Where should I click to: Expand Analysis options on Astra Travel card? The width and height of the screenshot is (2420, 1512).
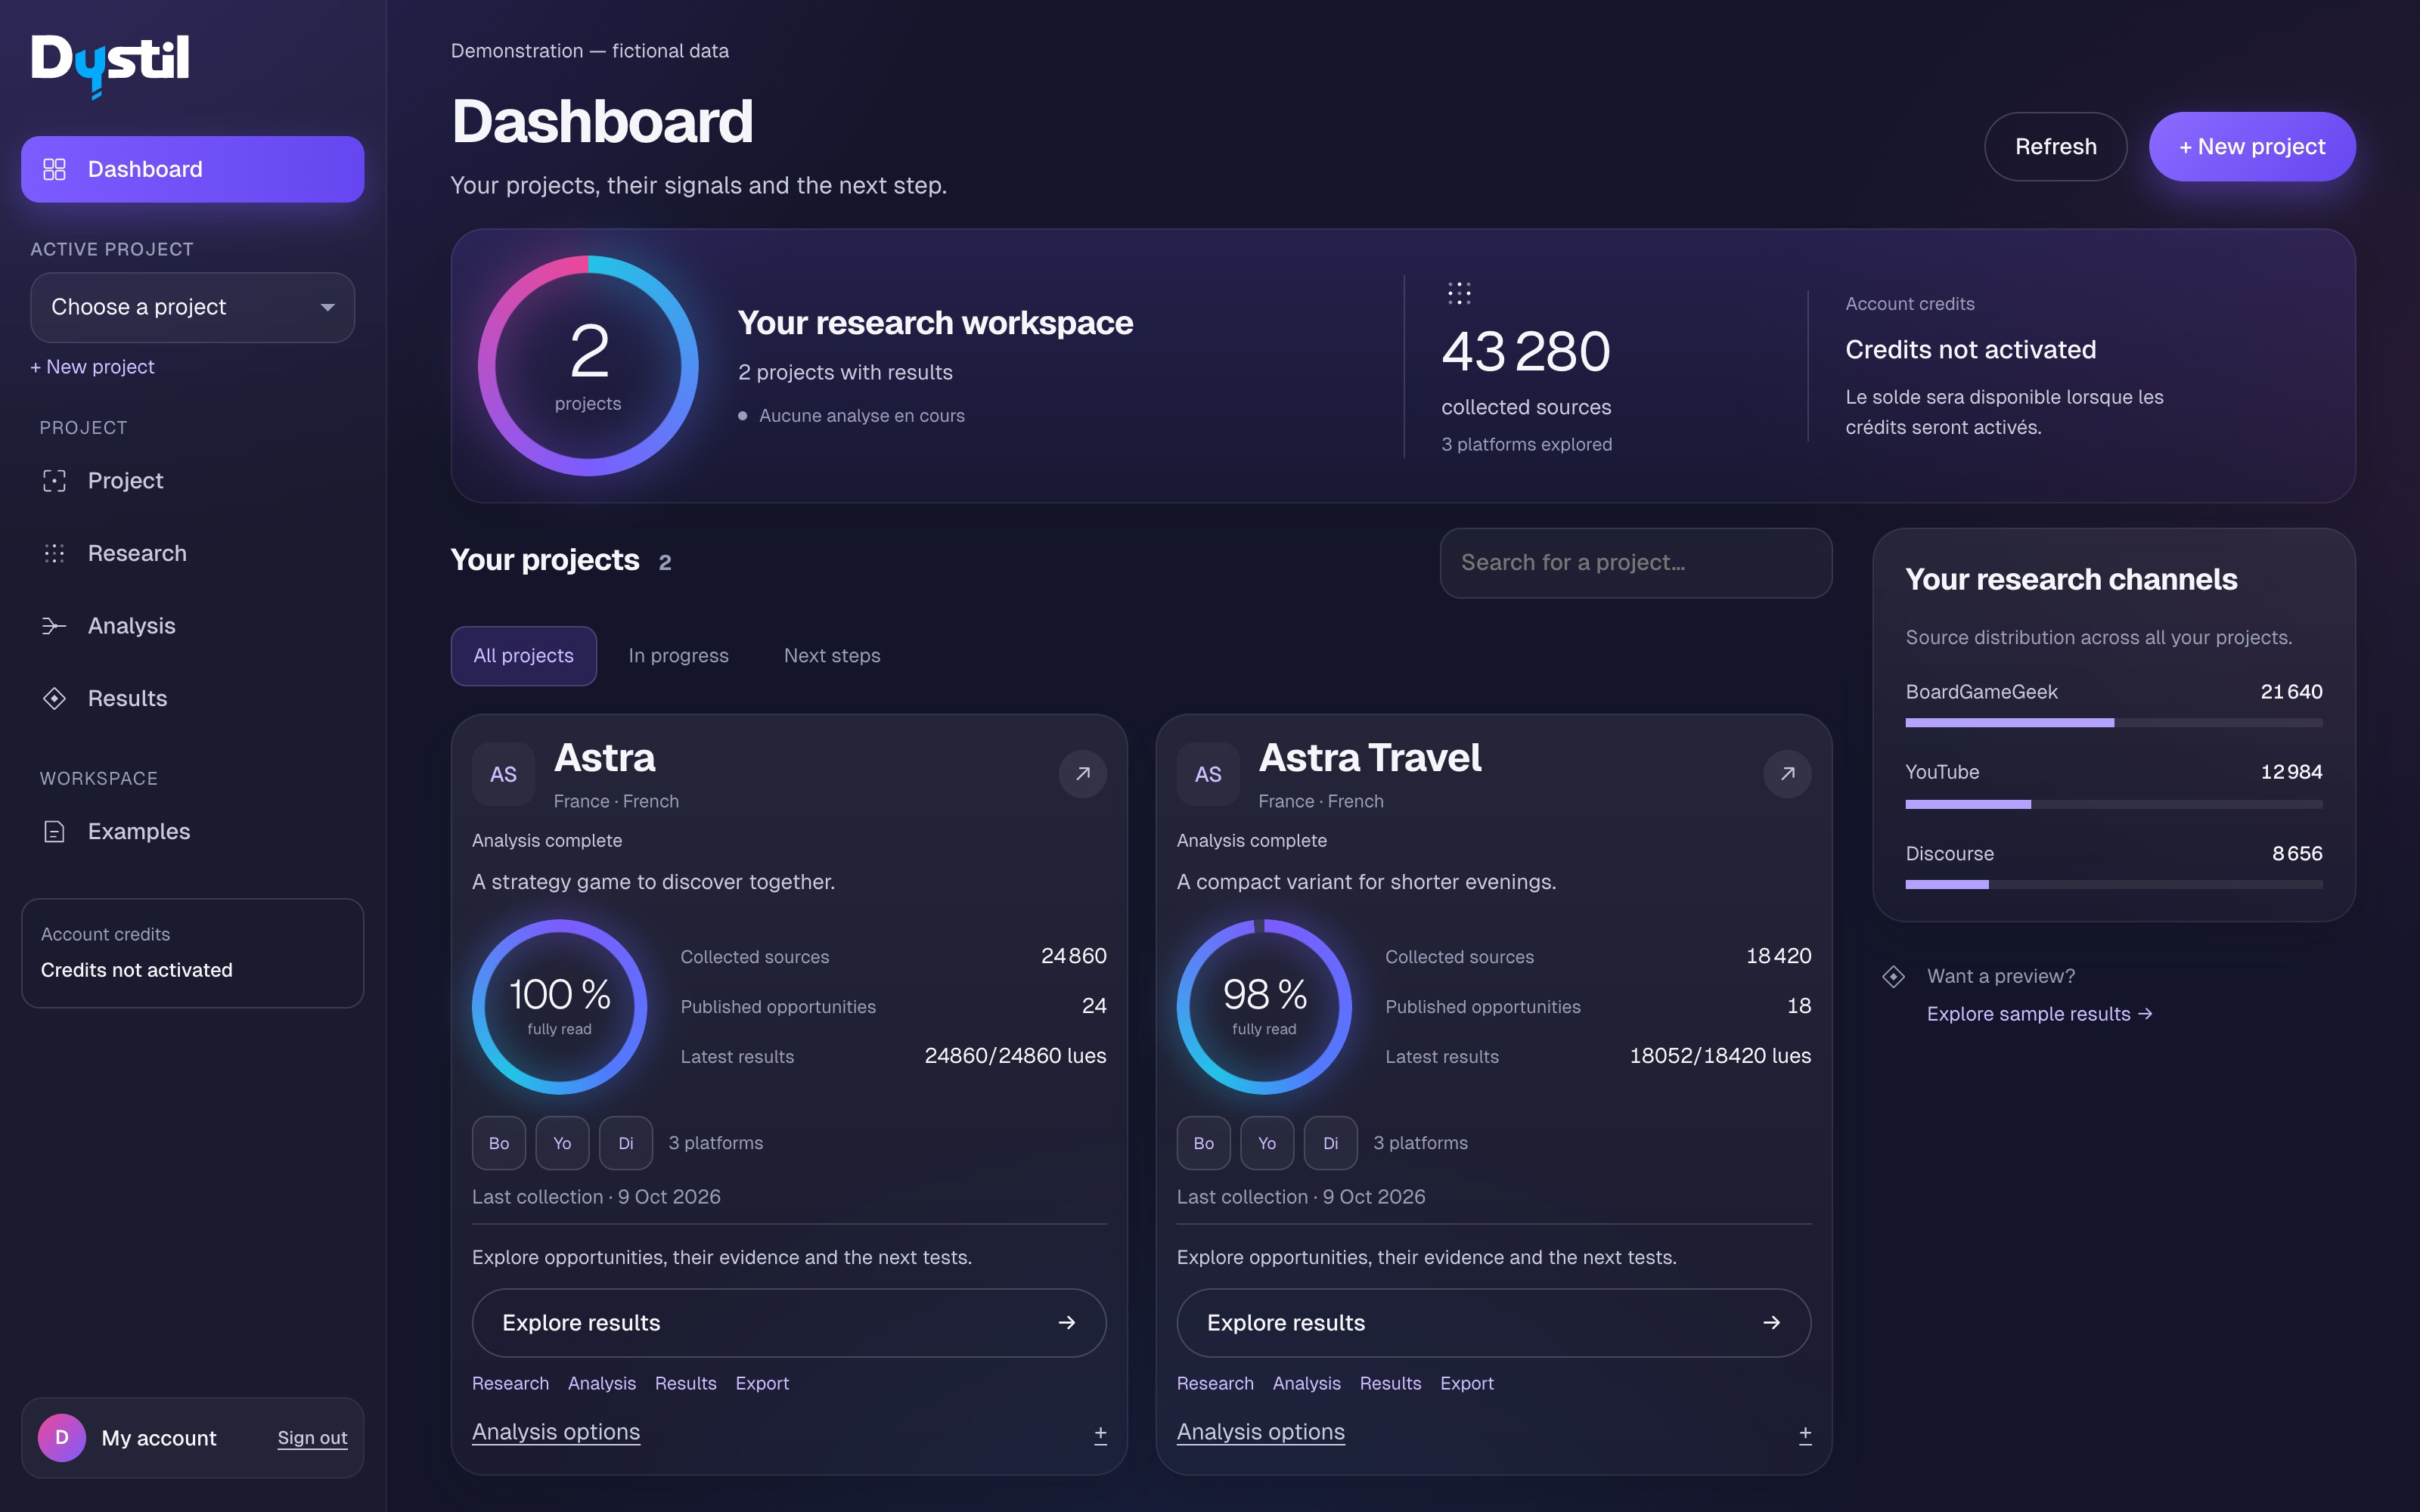[1261, 1432]
